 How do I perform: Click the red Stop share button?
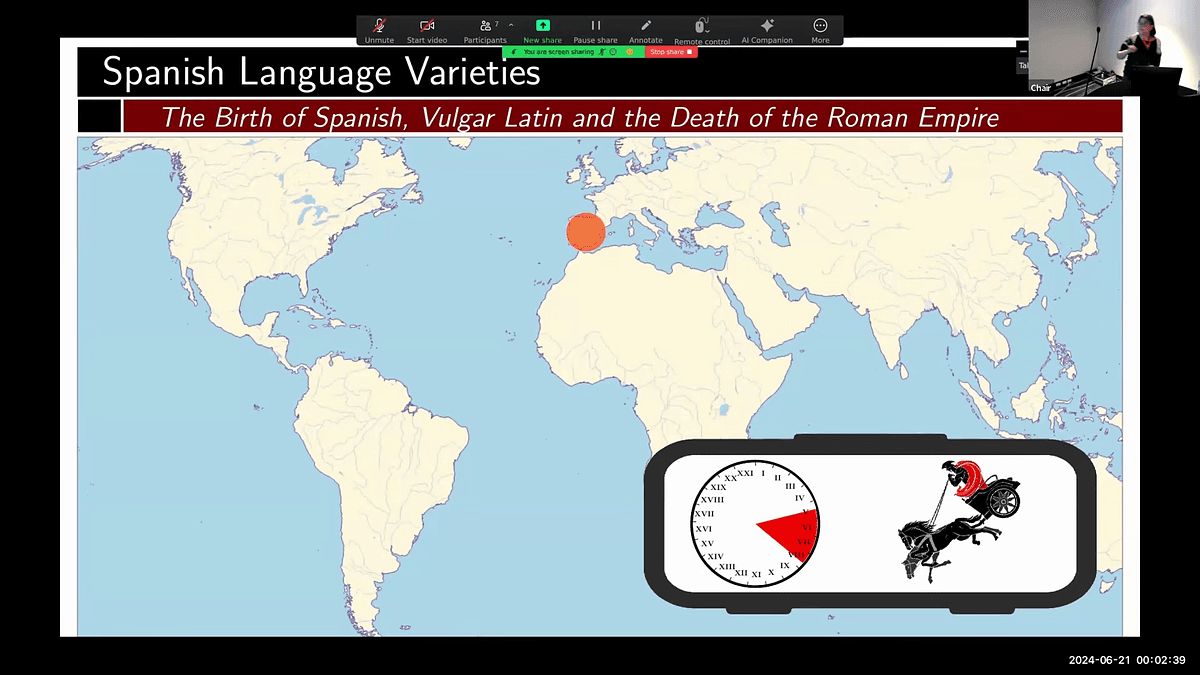click(x=671, y=51)
